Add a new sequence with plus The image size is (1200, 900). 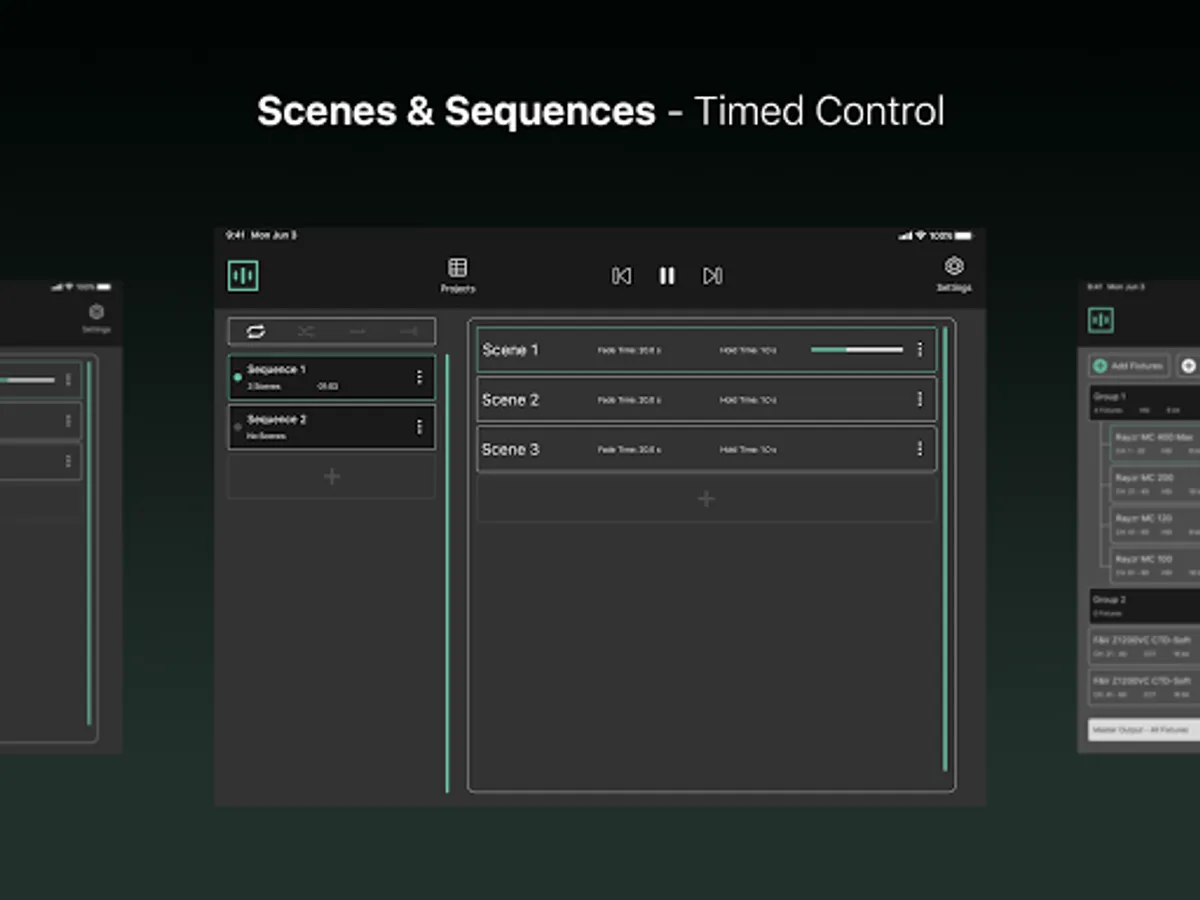point(332,477)
